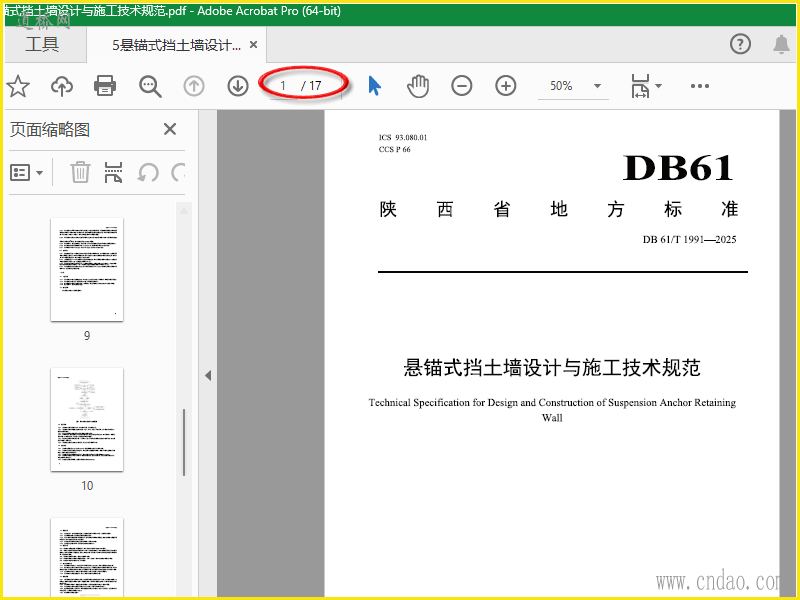
Task: Select the page 9 thumbnail
Action: tap(87, 269)
